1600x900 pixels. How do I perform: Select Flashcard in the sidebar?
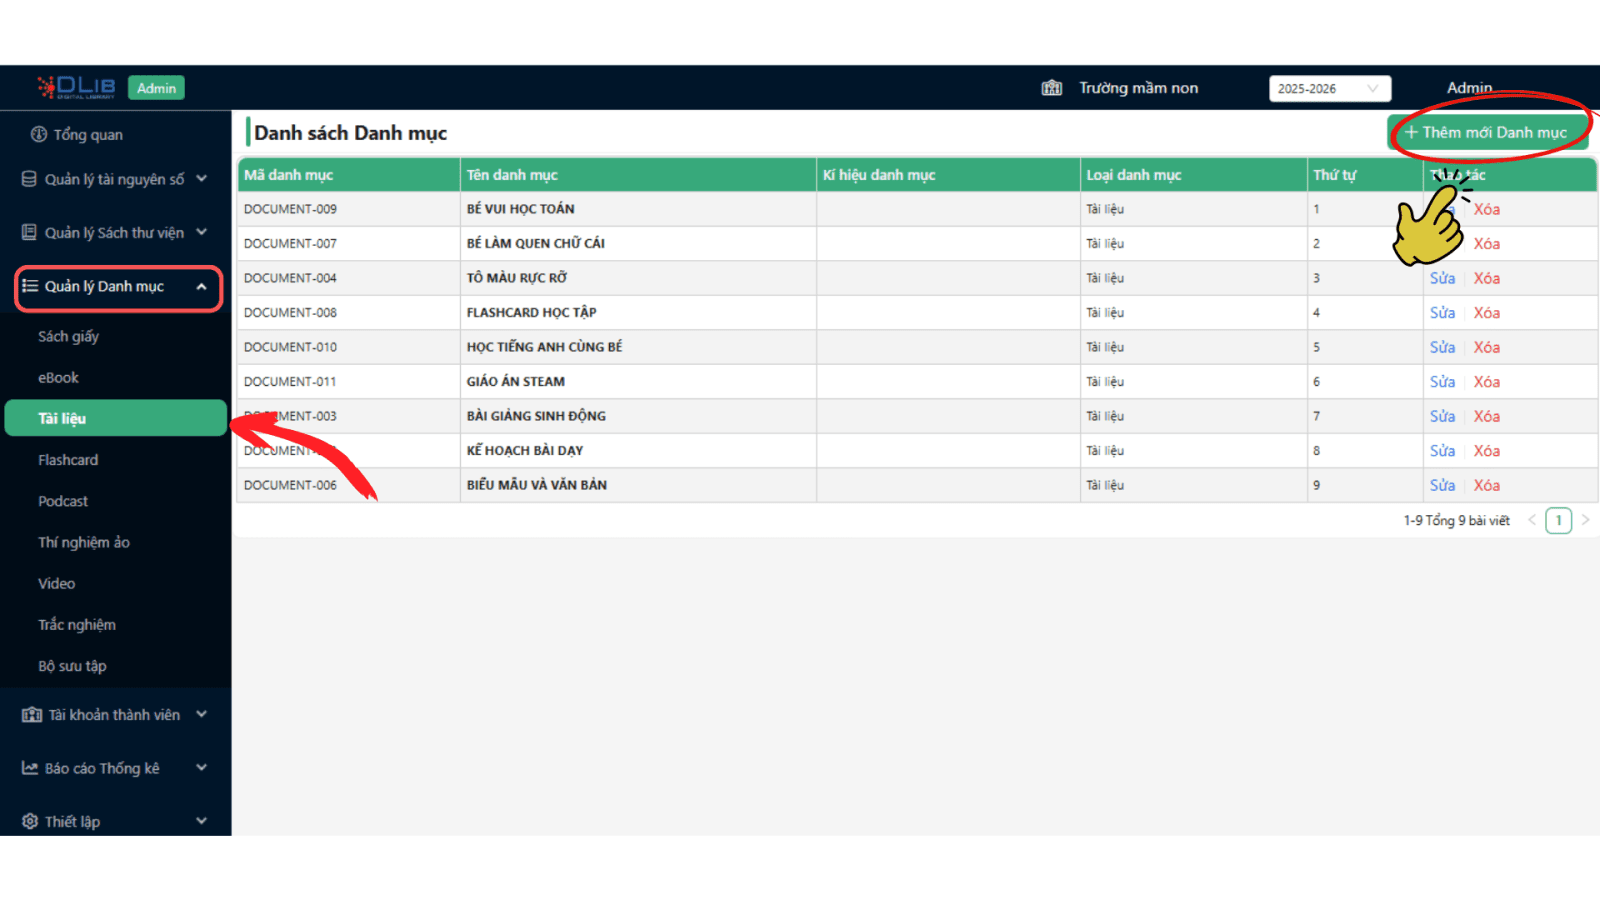pos(68,460)
